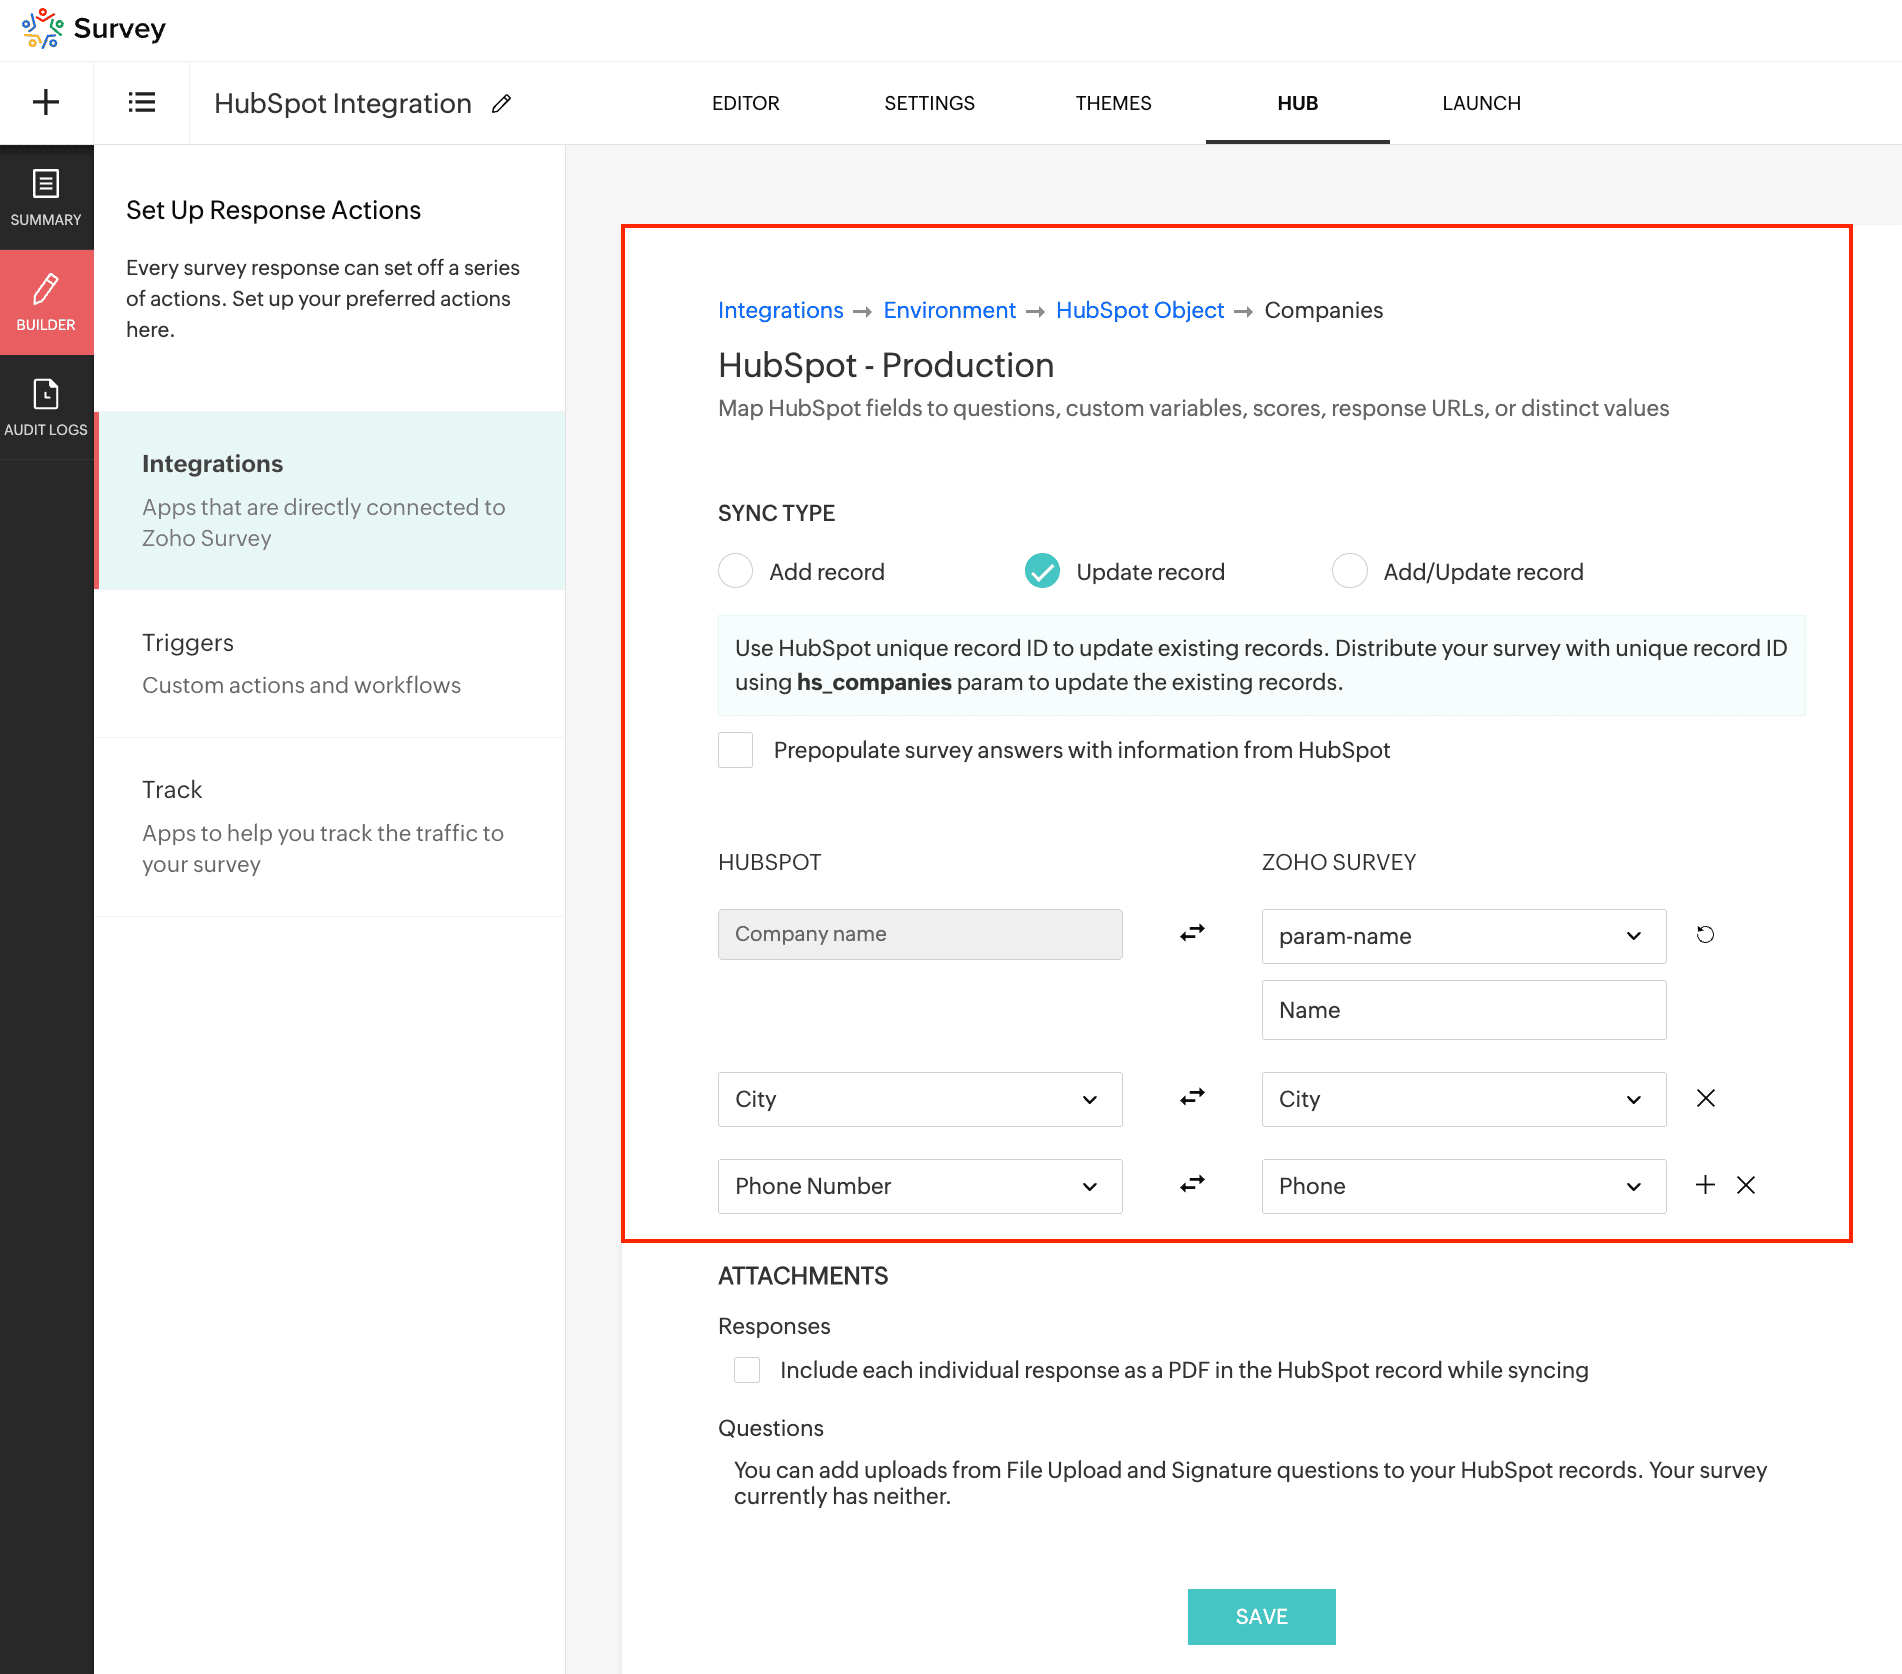This screenshot has height=1674, width=1902.
Task: Select the Add record sync type
Action: (736, 571)
